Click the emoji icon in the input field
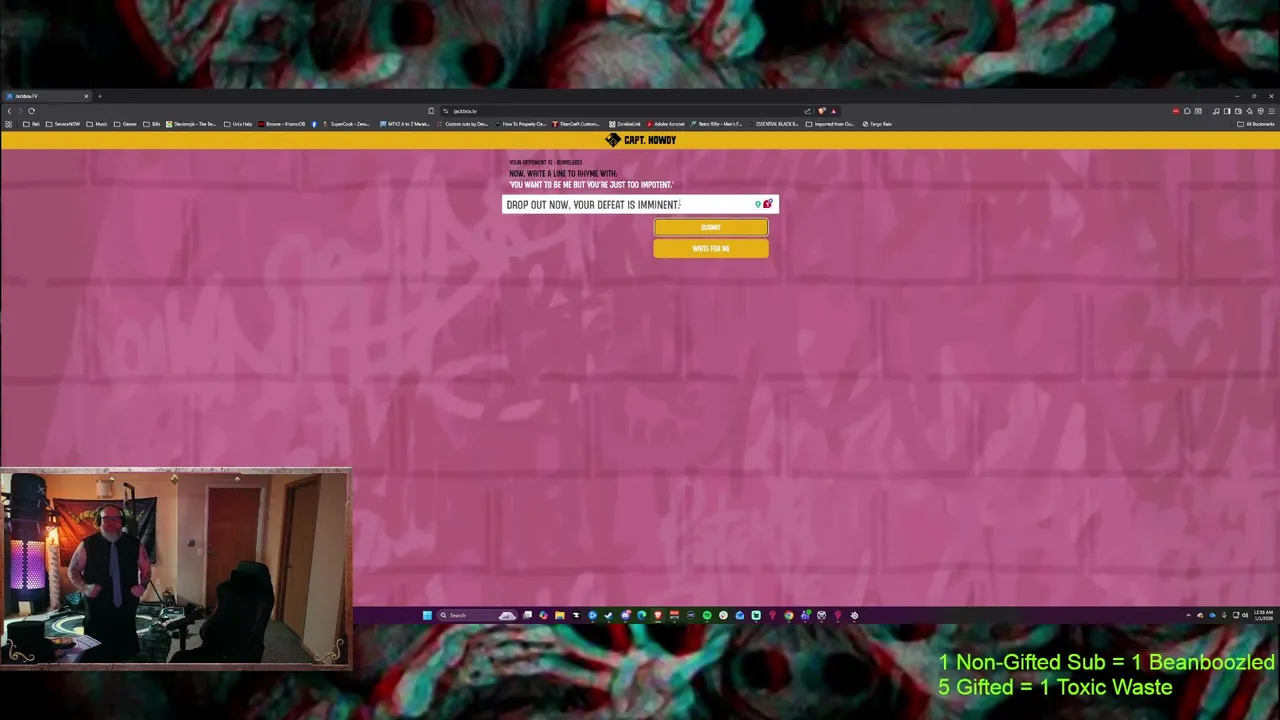1280x720 pixels. tap(768, 204)
